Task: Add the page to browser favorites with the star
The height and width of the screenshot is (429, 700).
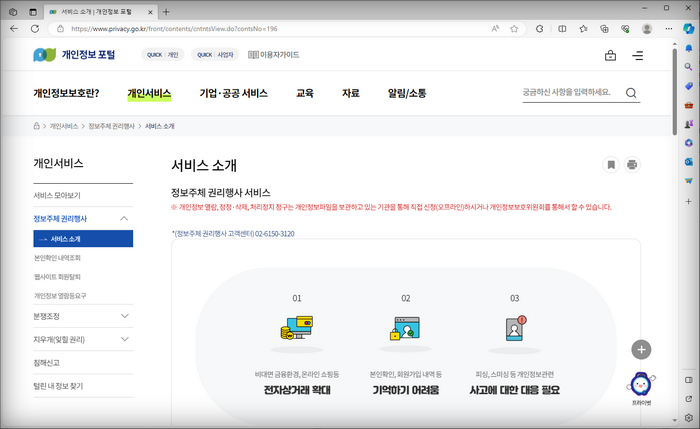Action: pyautogui.click(x=514, y=29)
